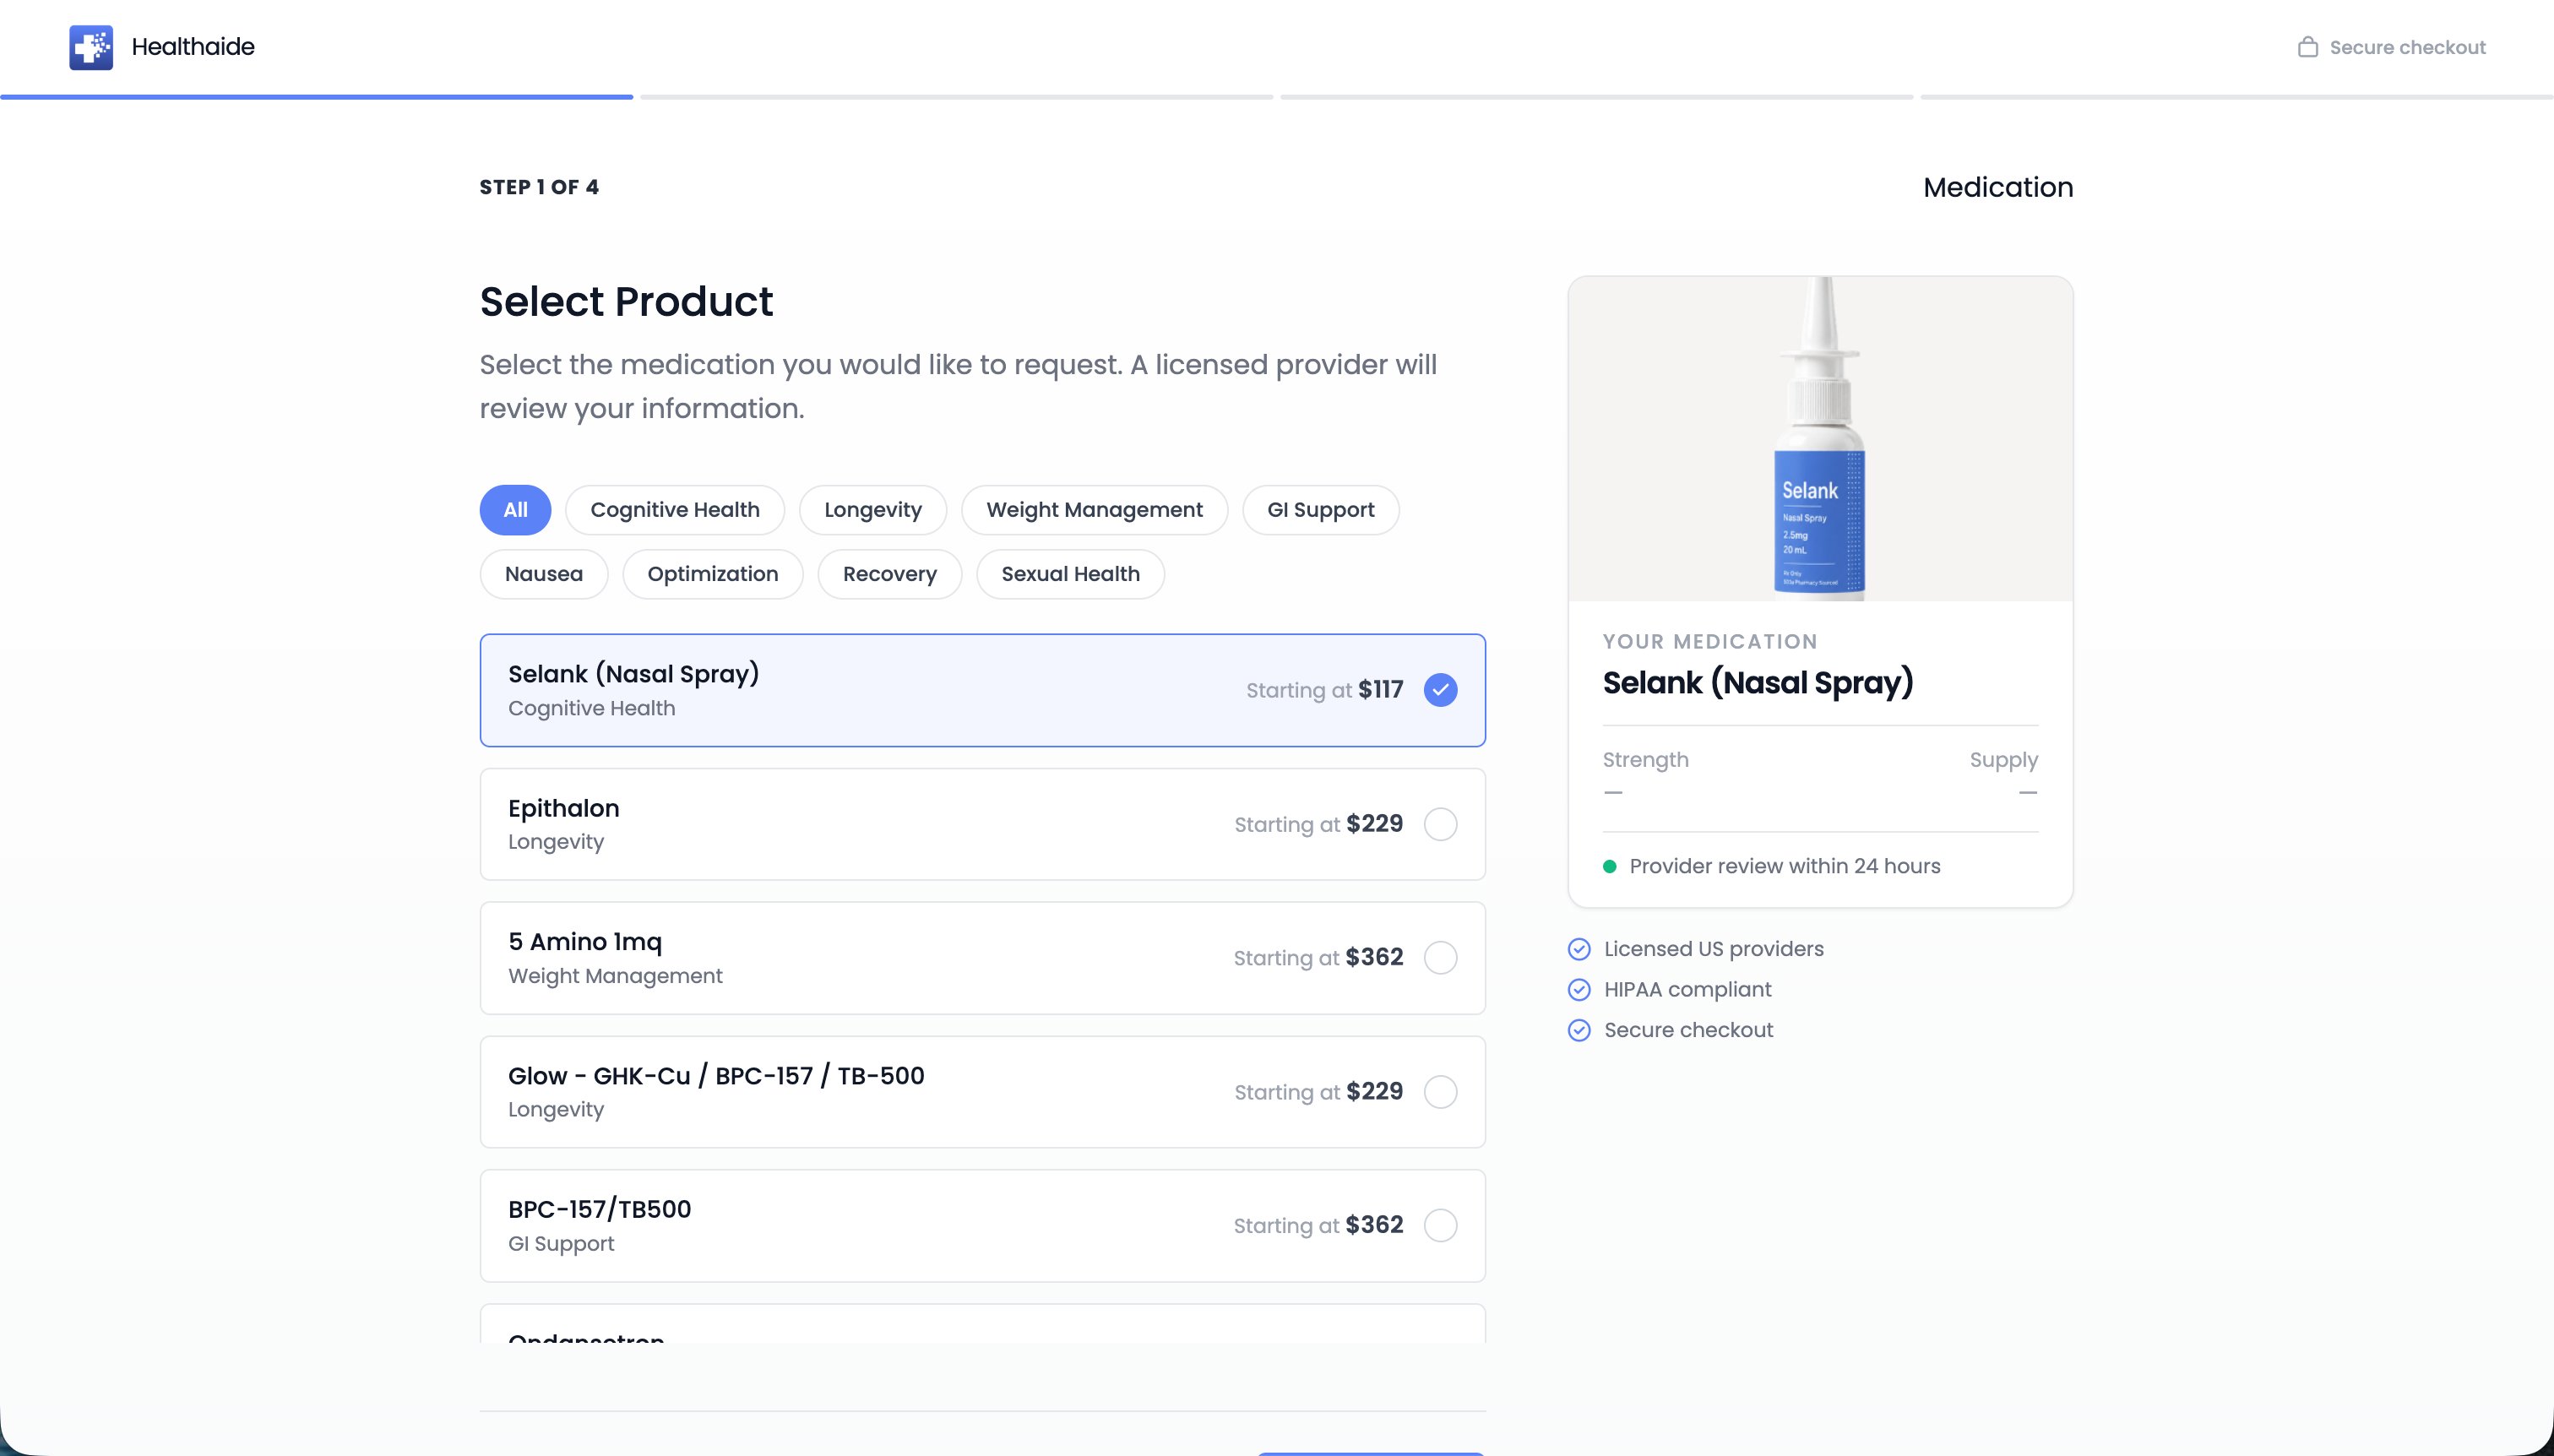Filter by Nausea category
The image size is (2554, 1456).
[x=544, y=574]
